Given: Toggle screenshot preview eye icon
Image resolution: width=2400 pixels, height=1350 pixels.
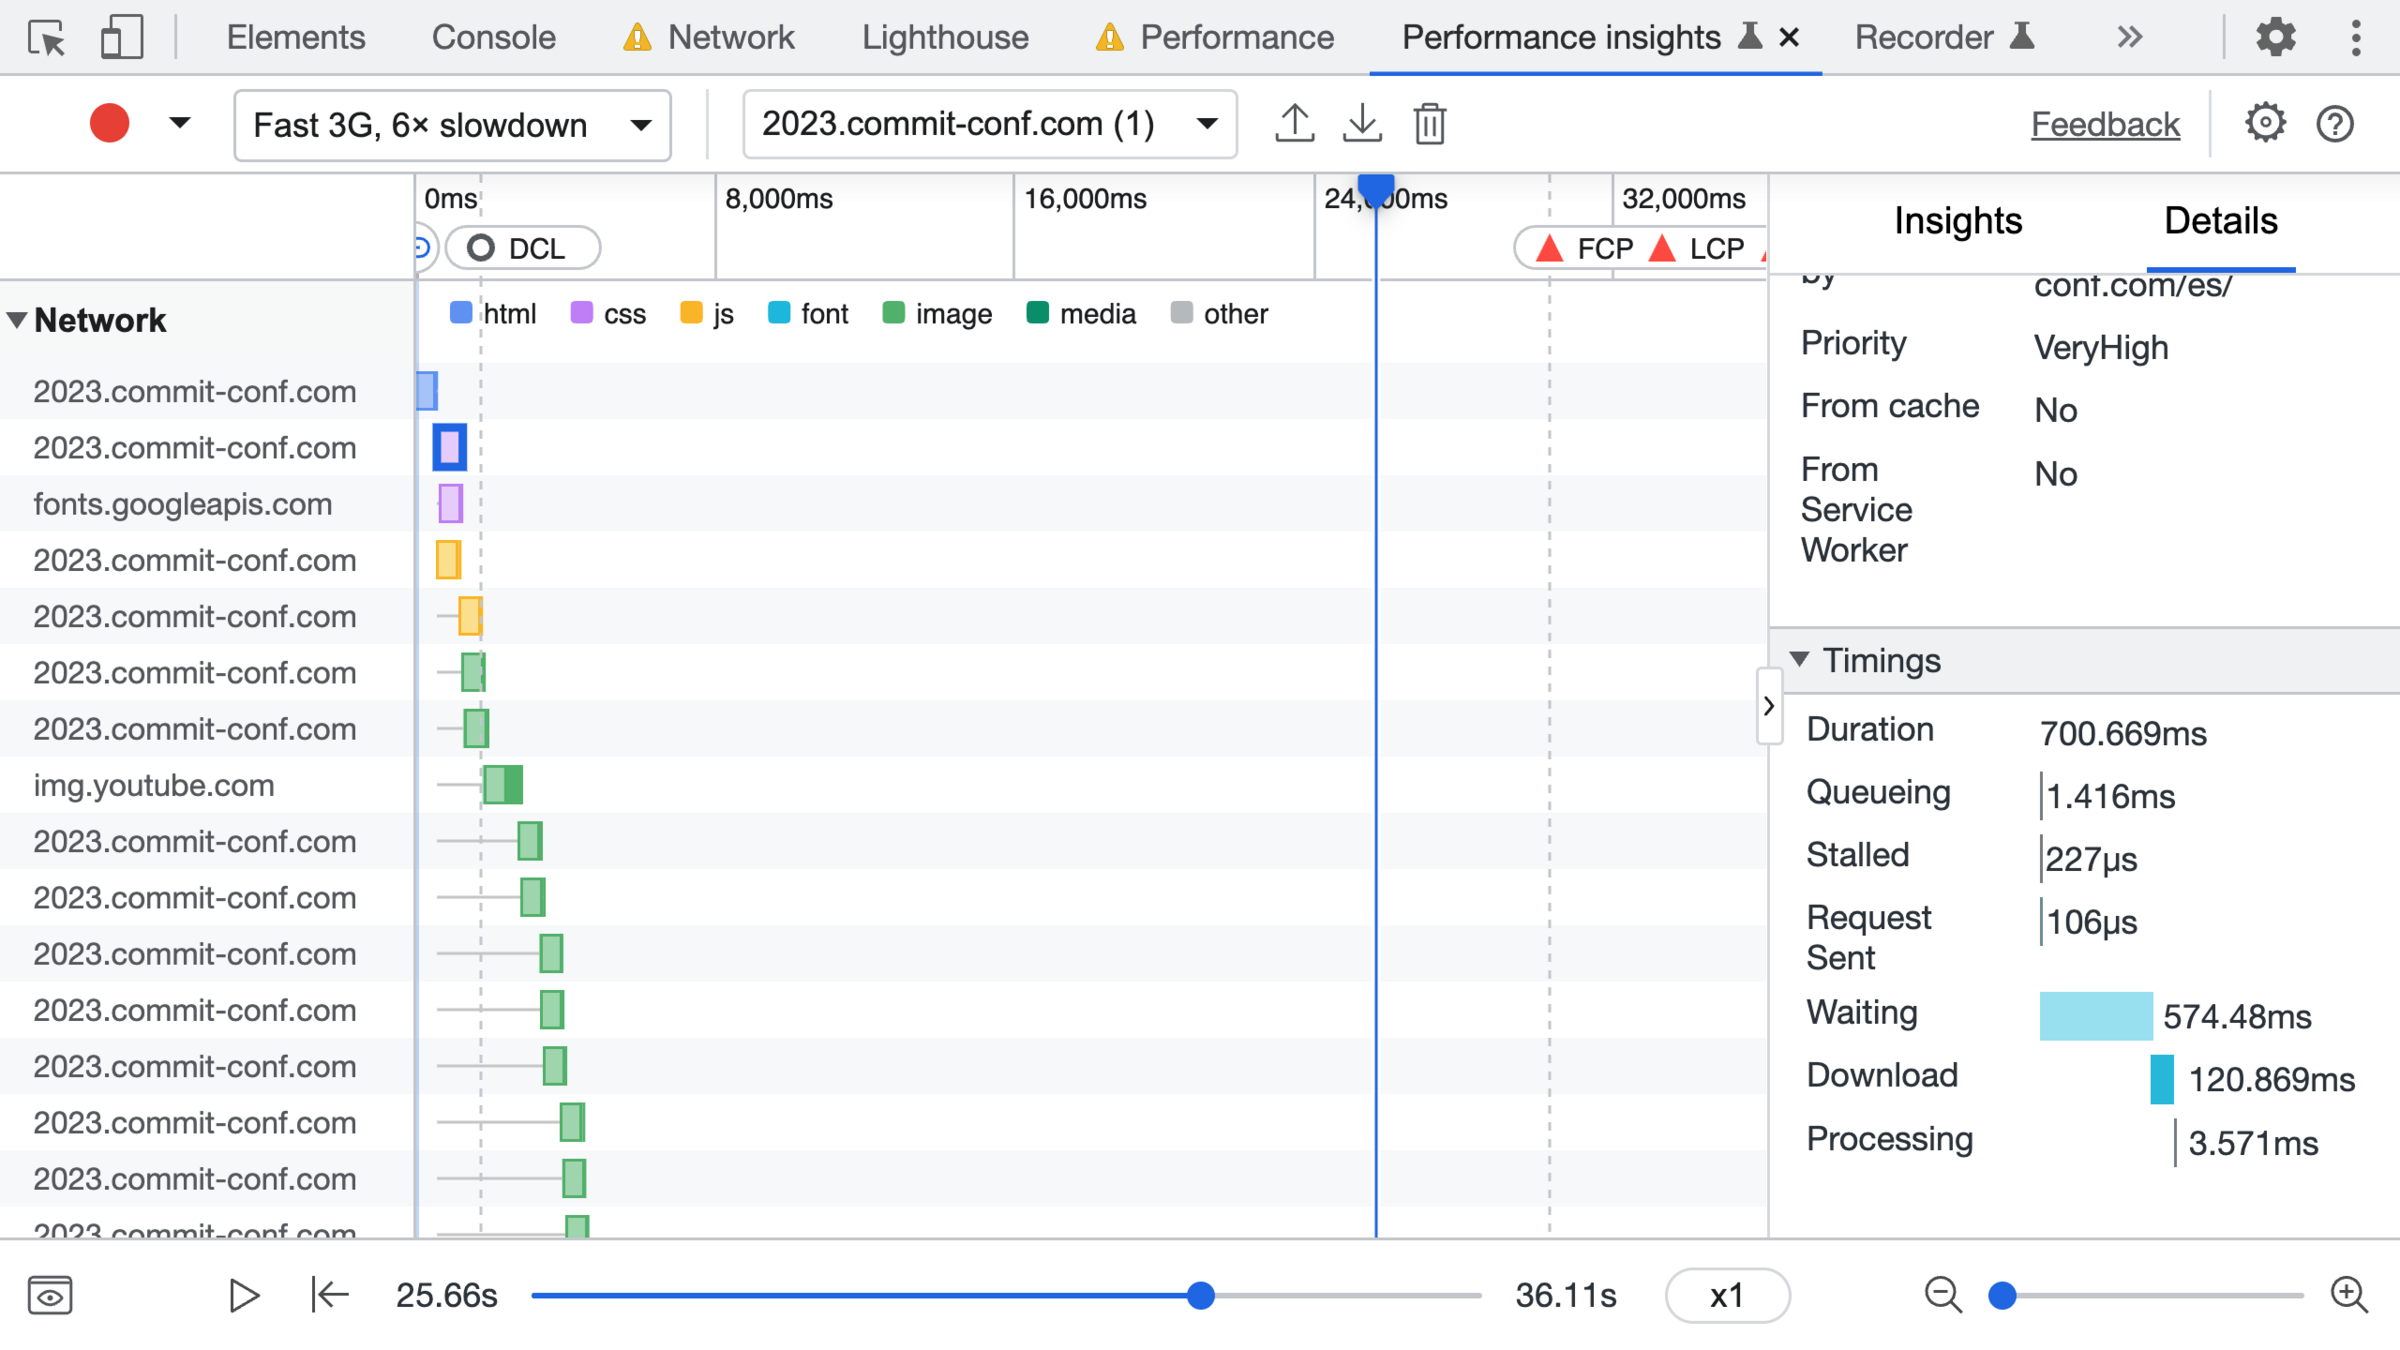Looking at the screenshot, I should coord(50,1296).
